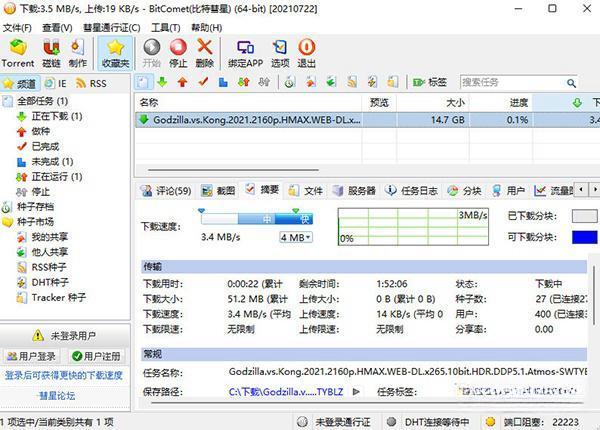Image resolution: width=600 pixels, height=430 pixels.
Task: Collapse the 全部任务 tree node
Action: pos(8,101)
